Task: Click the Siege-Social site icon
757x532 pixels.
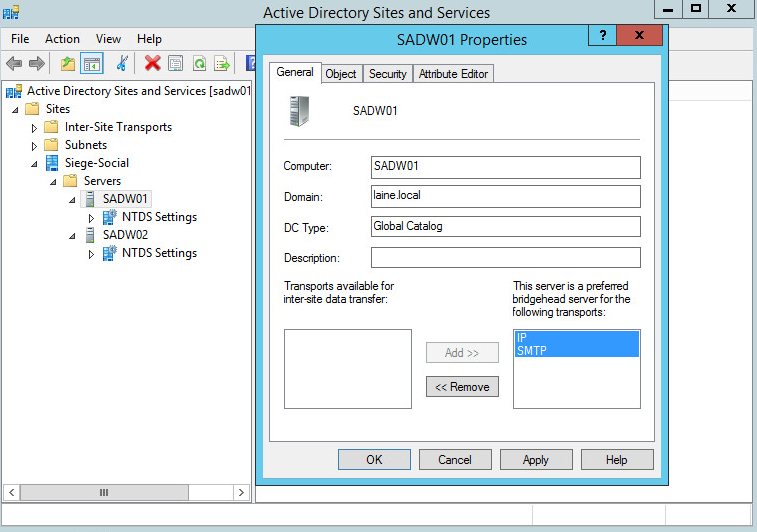Action: pos(52,163)
